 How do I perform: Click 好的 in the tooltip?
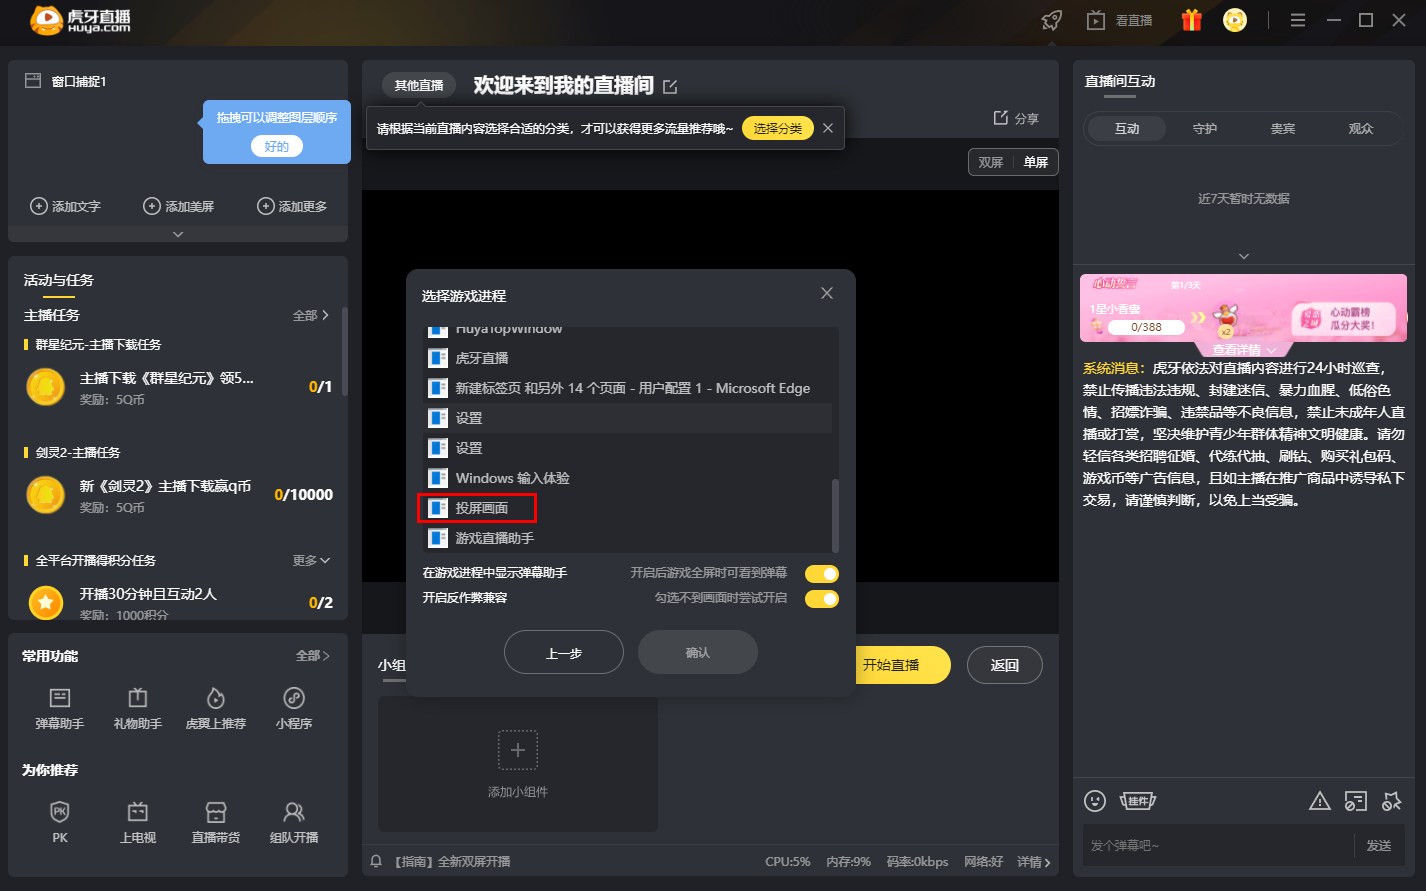(277, 146)
